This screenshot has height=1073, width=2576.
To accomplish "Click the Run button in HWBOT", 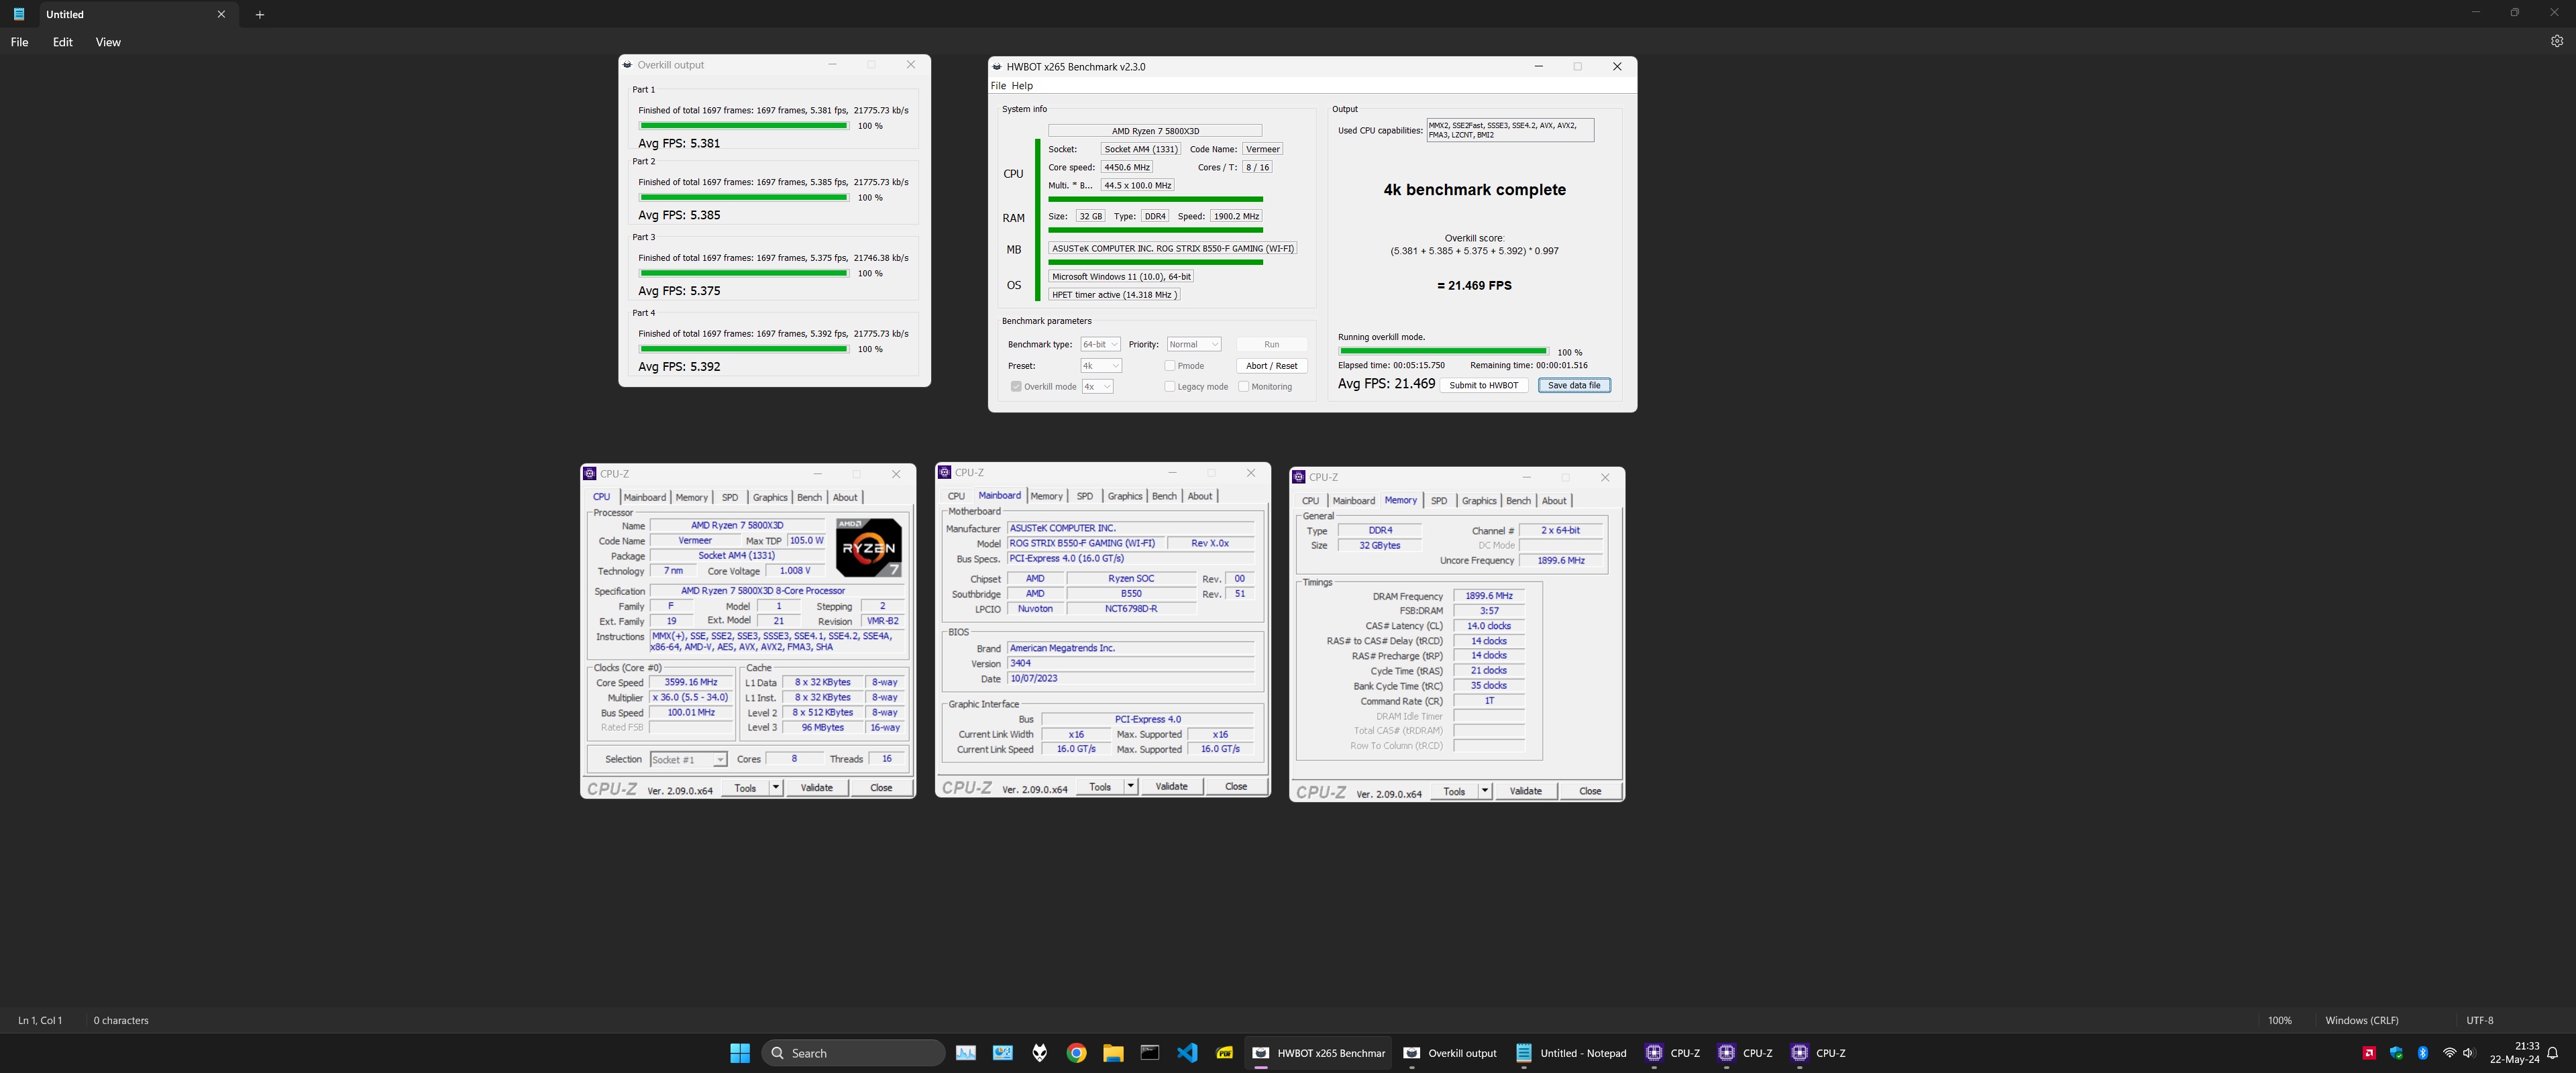I will (x=1272, y=344).
